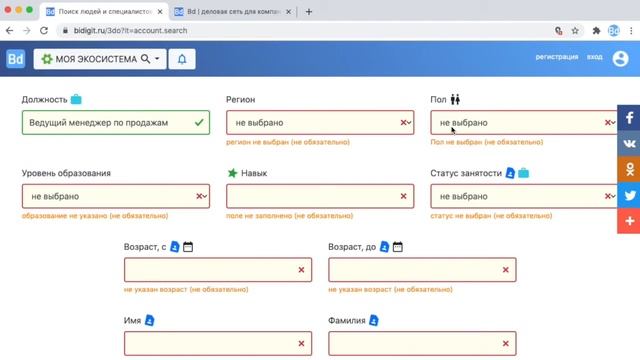
Task: Open the МОЯ ЭКОСИСТЕМА dropdown menu
Action: click(x=100, y=59)
